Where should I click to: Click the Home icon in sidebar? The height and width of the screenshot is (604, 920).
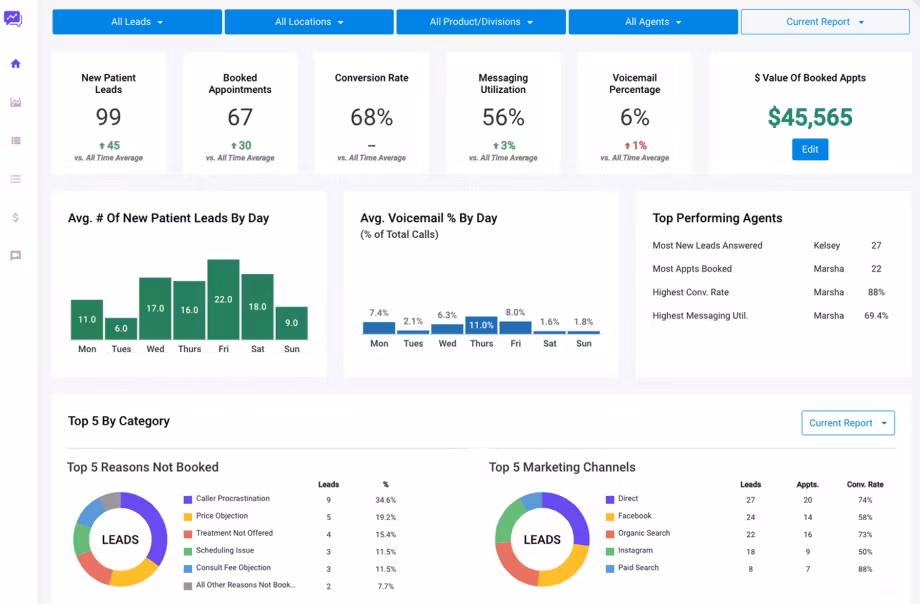16,63
